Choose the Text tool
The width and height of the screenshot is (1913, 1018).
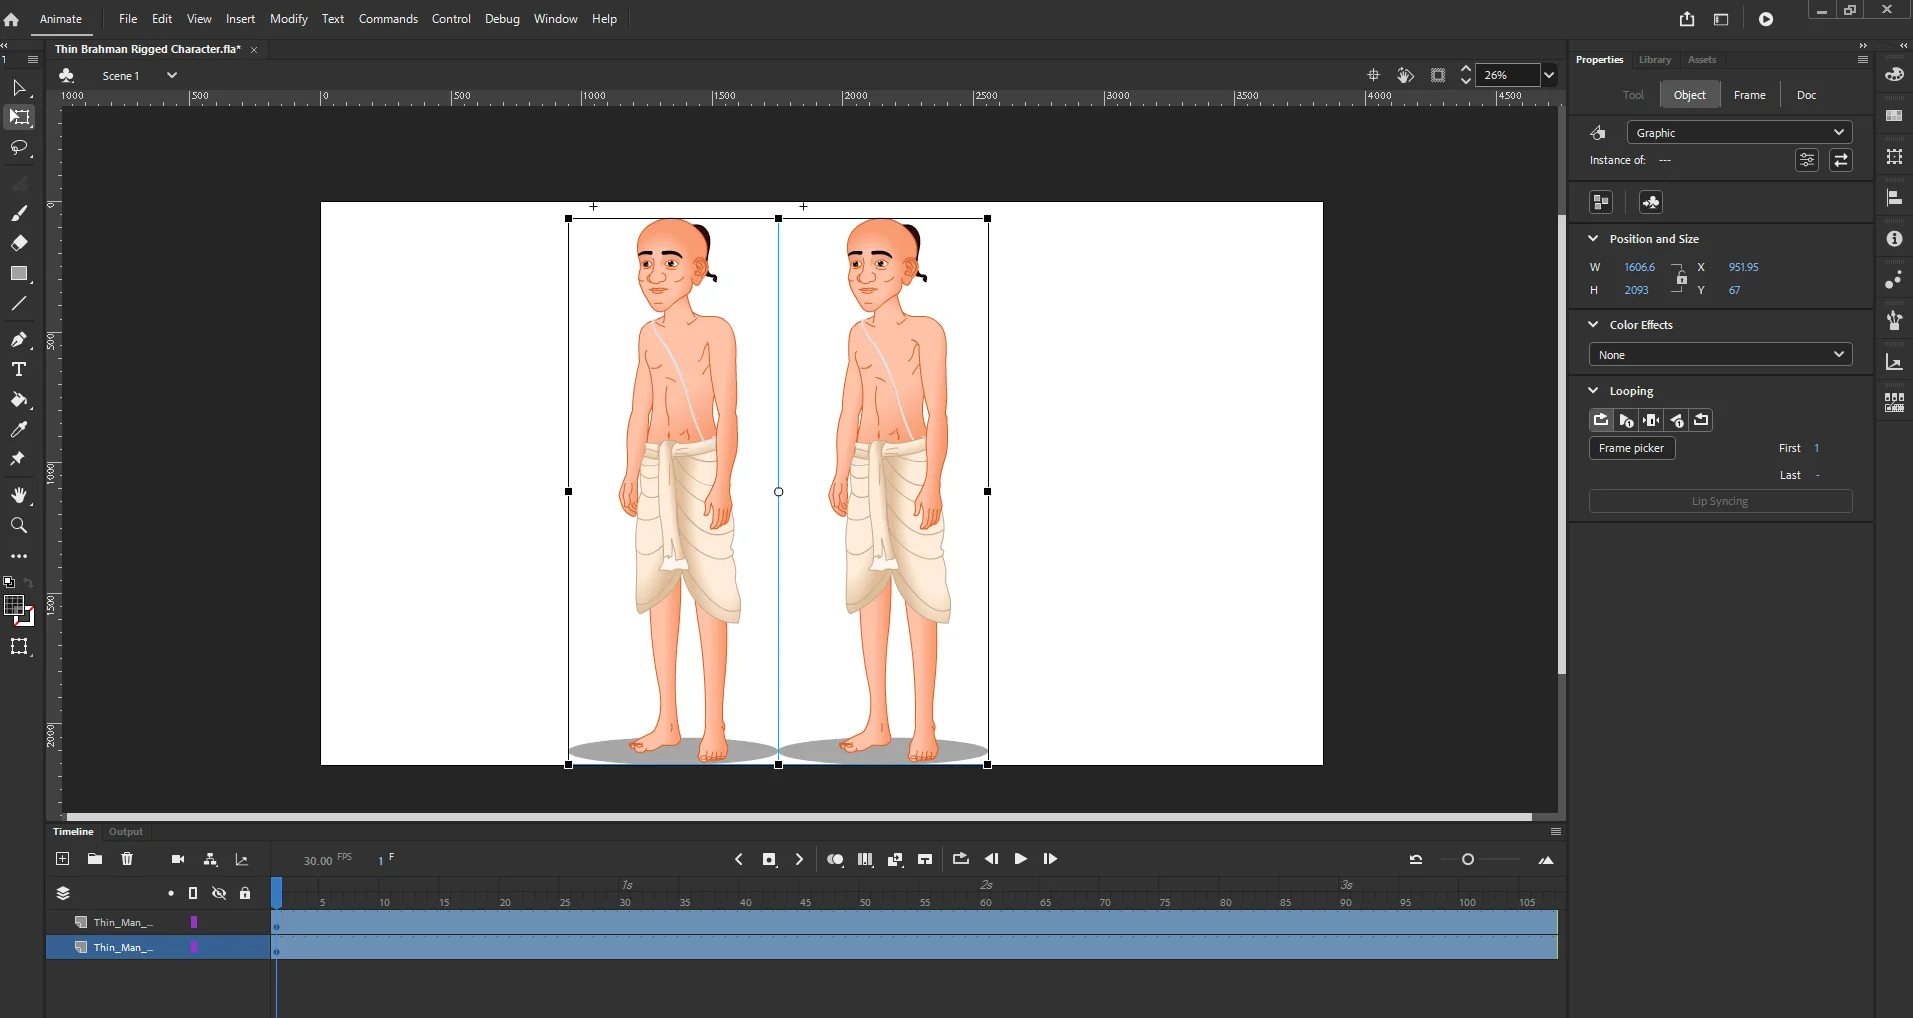19,369
